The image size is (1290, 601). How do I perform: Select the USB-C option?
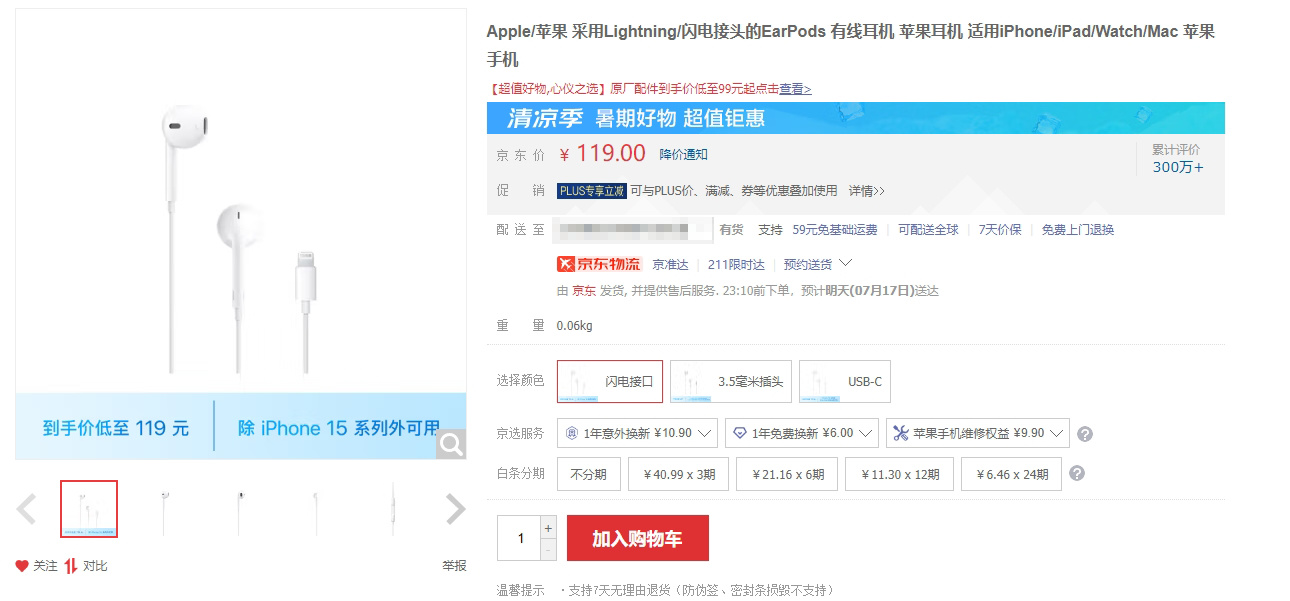[845, 381]
